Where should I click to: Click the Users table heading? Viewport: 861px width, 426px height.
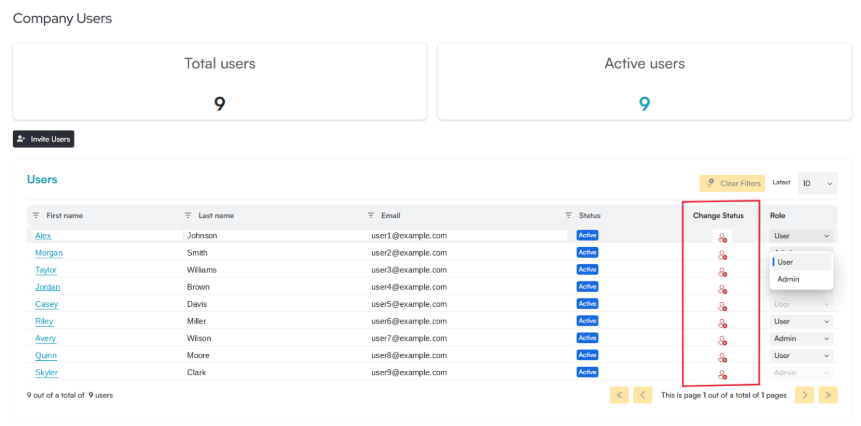42,180
